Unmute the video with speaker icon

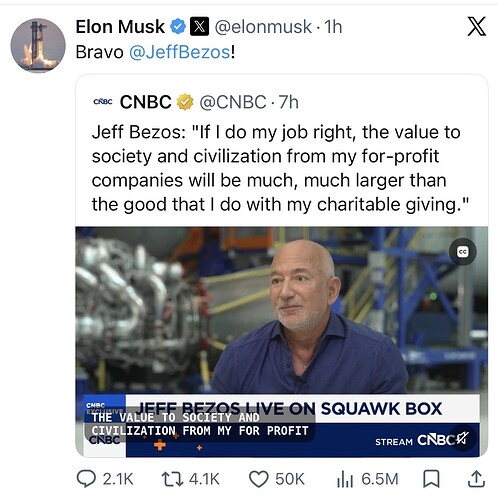pos(463,438)
